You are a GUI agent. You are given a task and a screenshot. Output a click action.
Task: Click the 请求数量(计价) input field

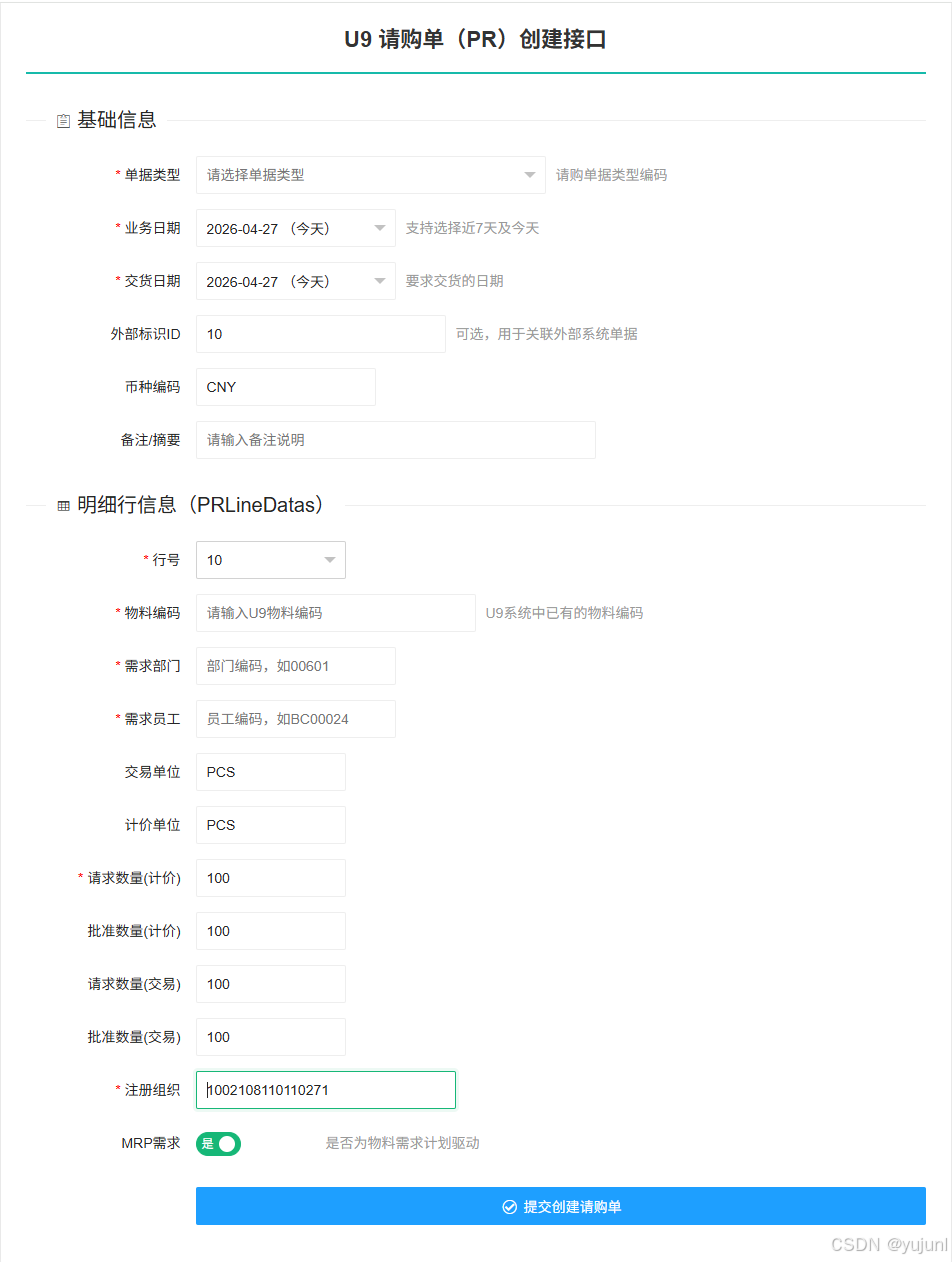[271, 878]
